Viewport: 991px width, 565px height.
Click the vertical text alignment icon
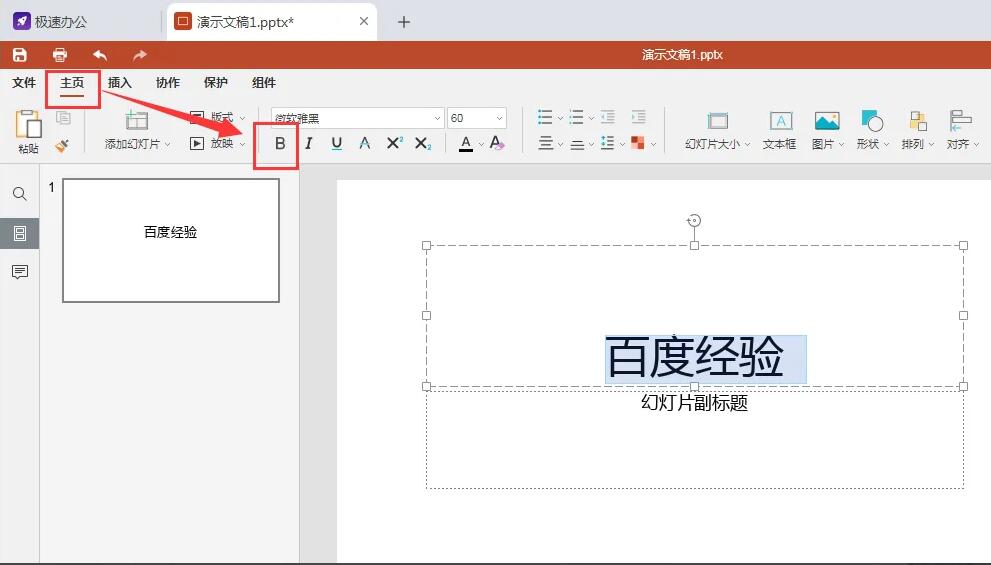tap(576, 145)
